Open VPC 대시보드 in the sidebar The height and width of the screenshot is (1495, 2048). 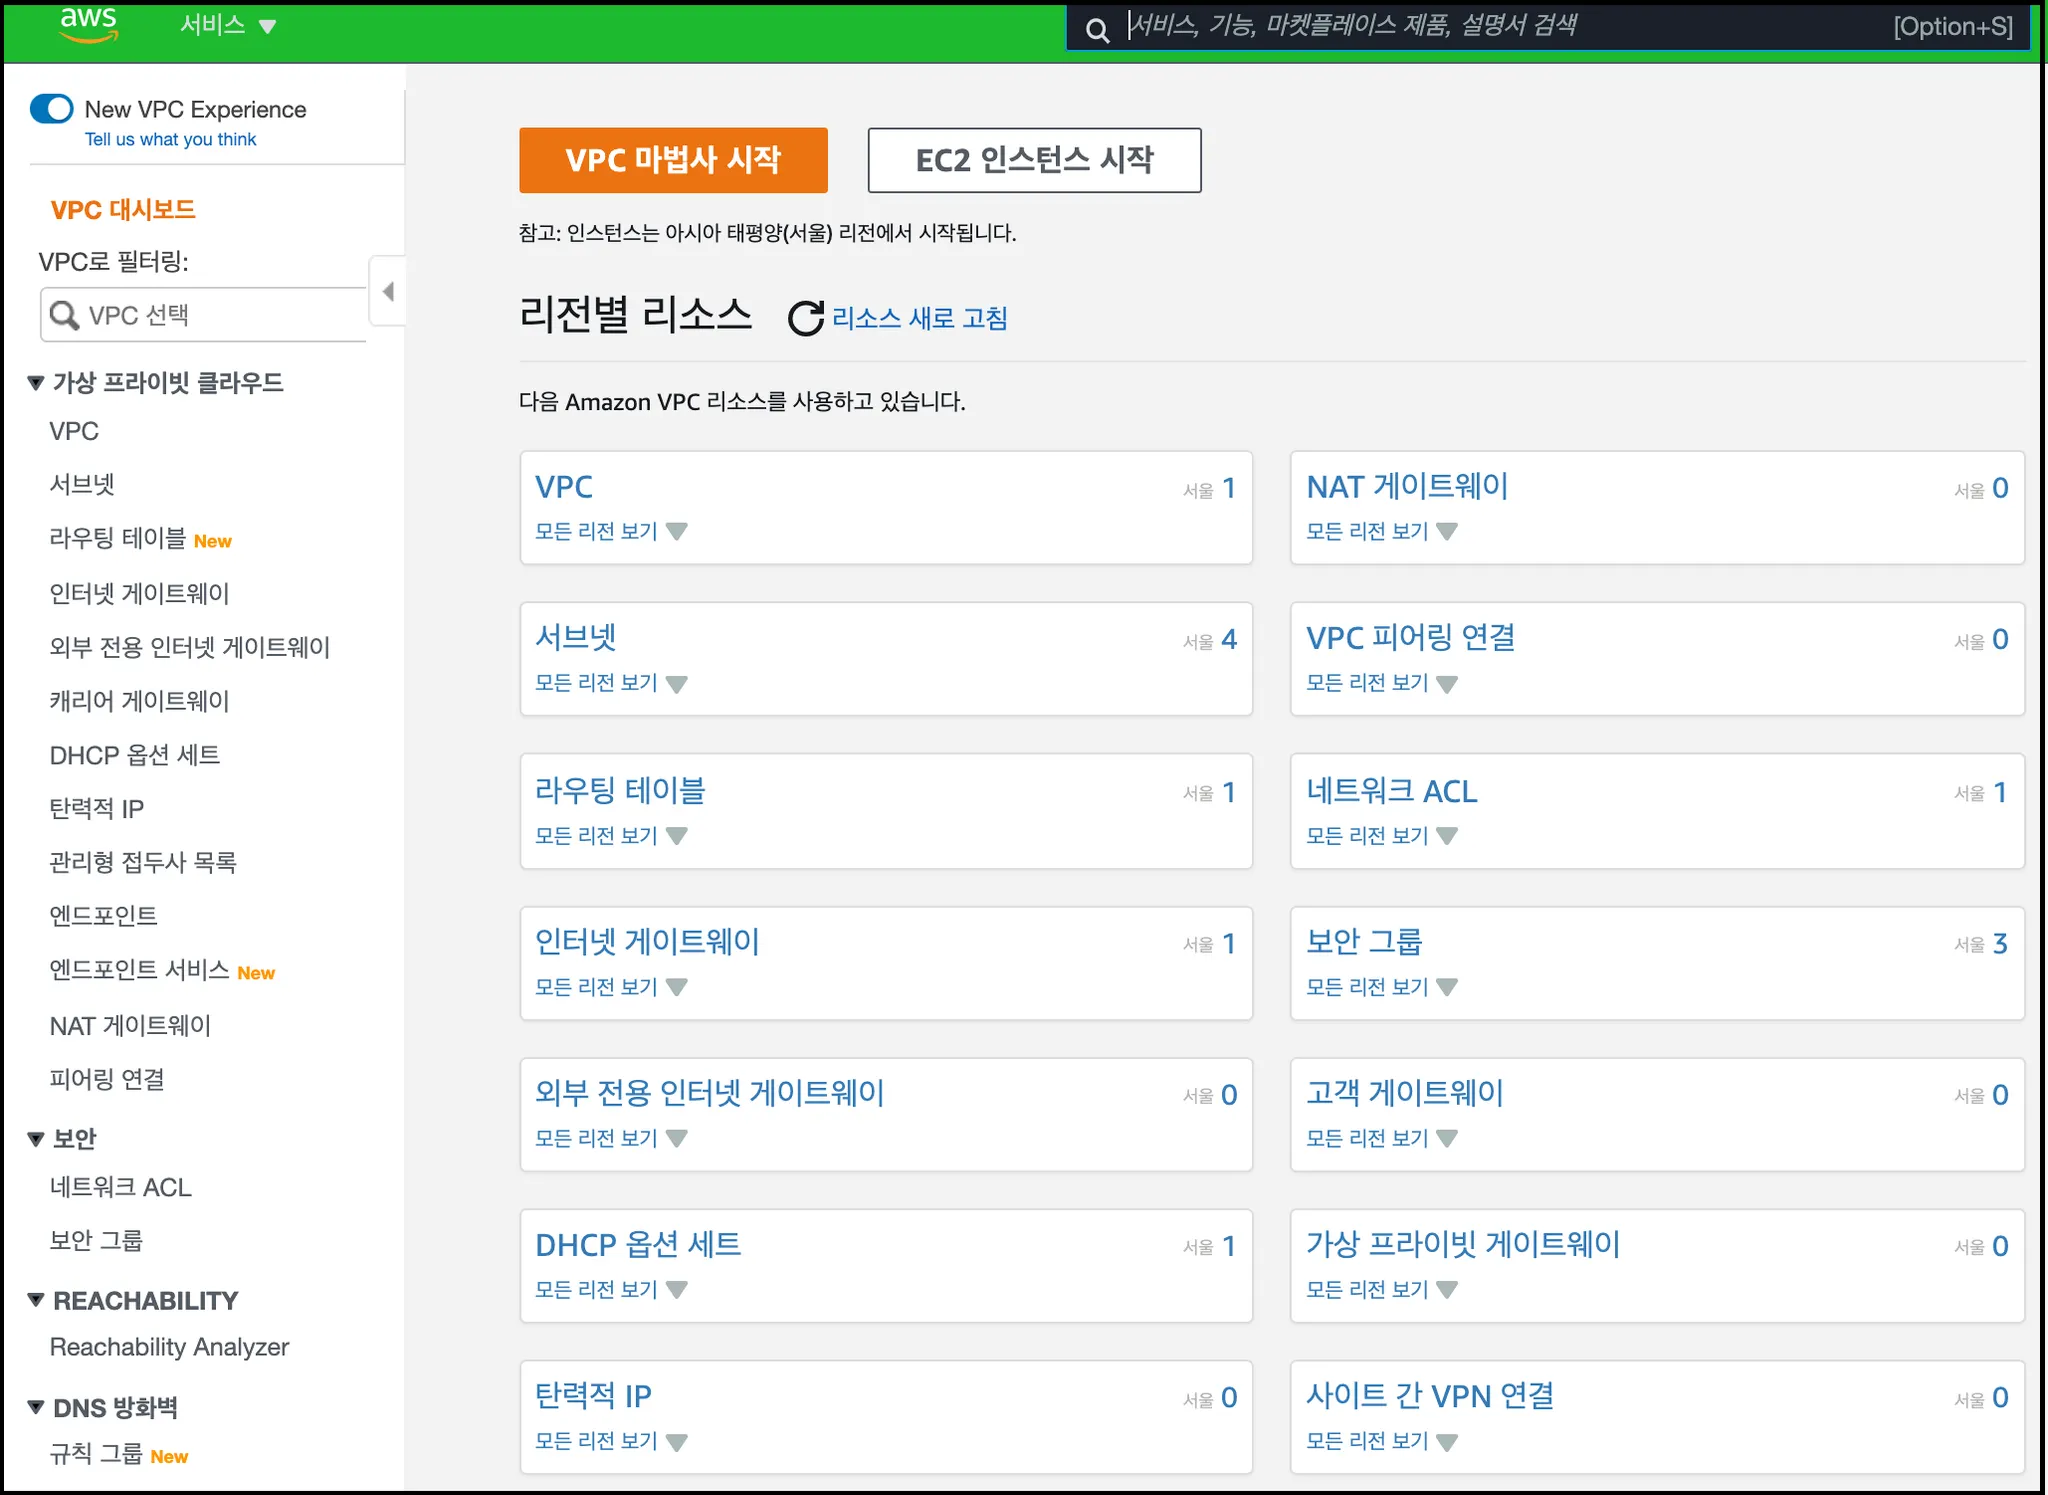coord(122,210)
